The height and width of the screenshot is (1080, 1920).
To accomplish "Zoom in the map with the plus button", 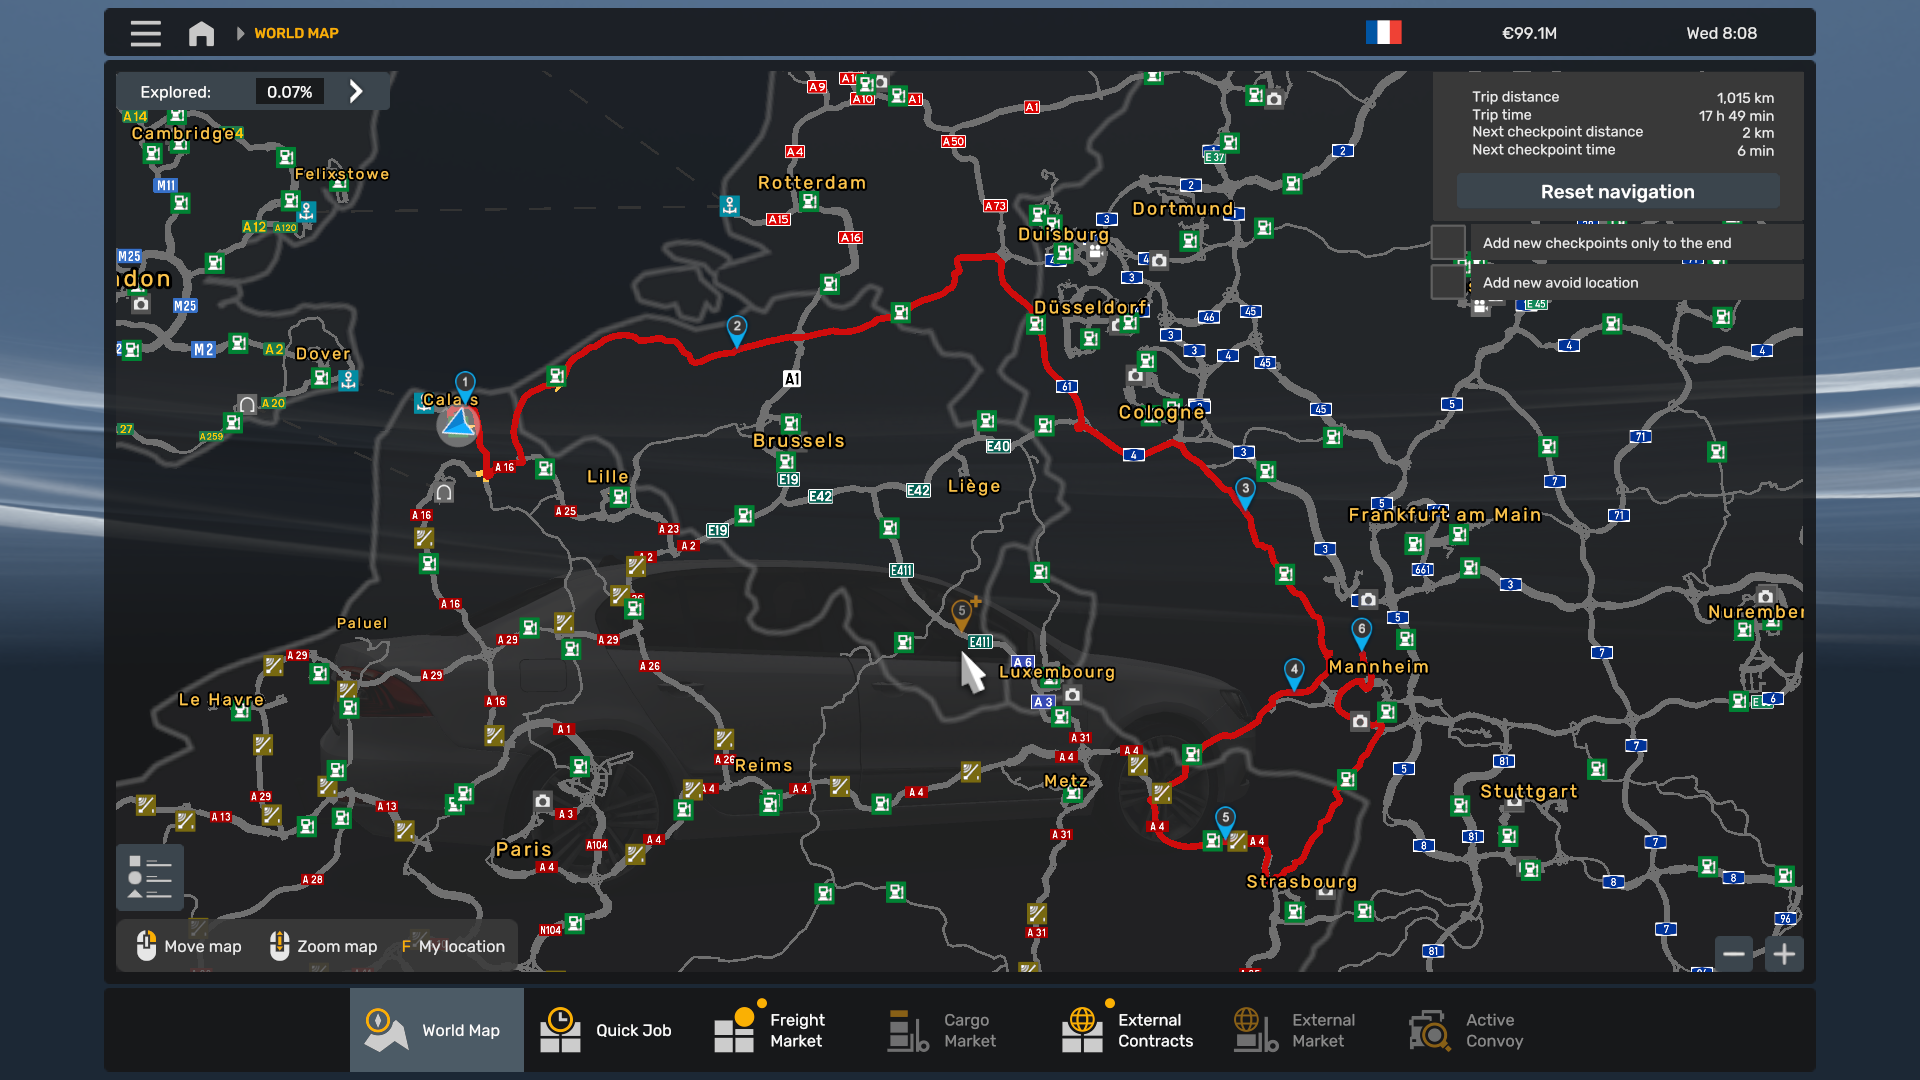I will (1784, 954).
